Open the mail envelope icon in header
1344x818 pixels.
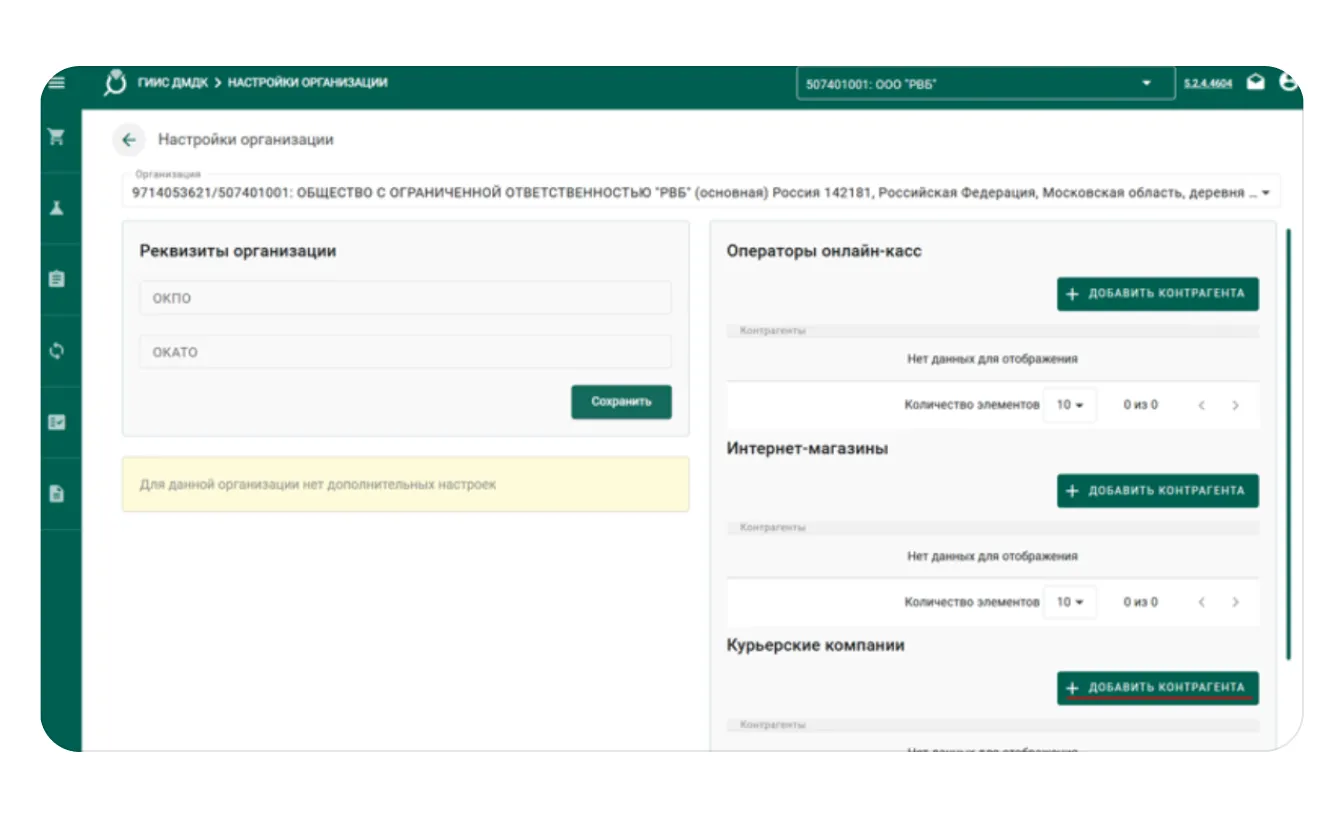(x=1255, y=83)
